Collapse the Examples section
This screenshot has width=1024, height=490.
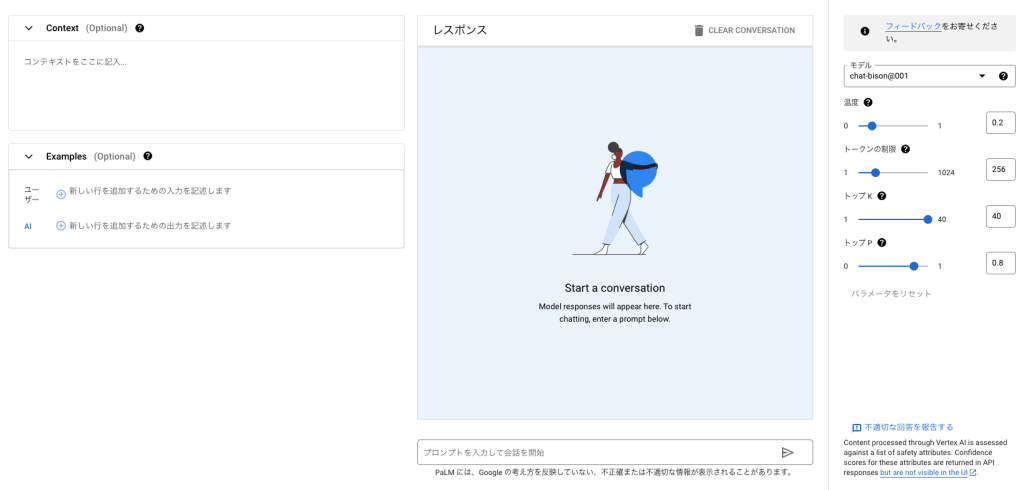(28, 156)
